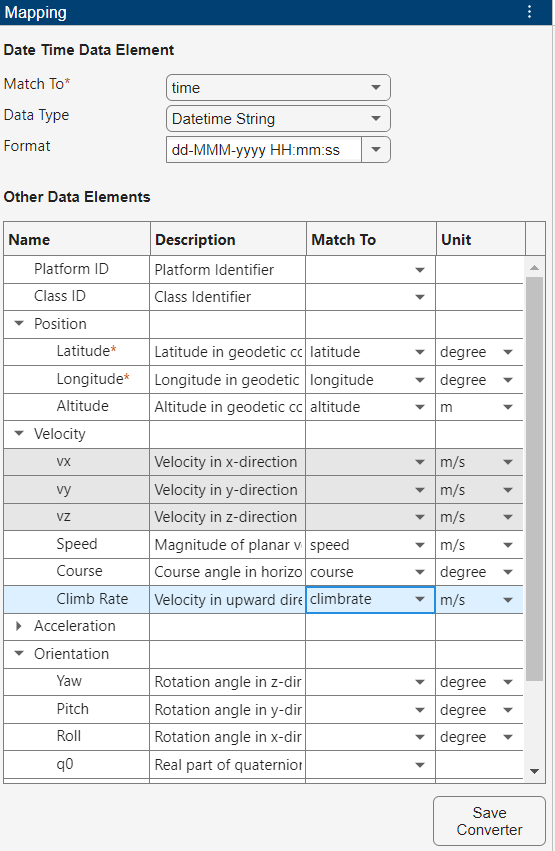Click the dd-MMM-yyyy HH:mm:ss format field

[x=264, y=150]
